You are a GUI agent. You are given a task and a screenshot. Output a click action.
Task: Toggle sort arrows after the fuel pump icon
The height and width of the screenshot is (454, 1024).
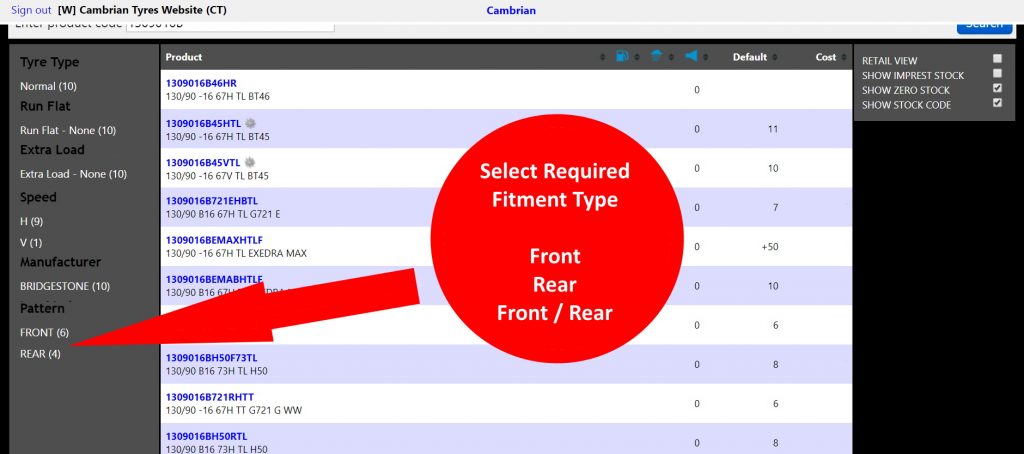635,57
